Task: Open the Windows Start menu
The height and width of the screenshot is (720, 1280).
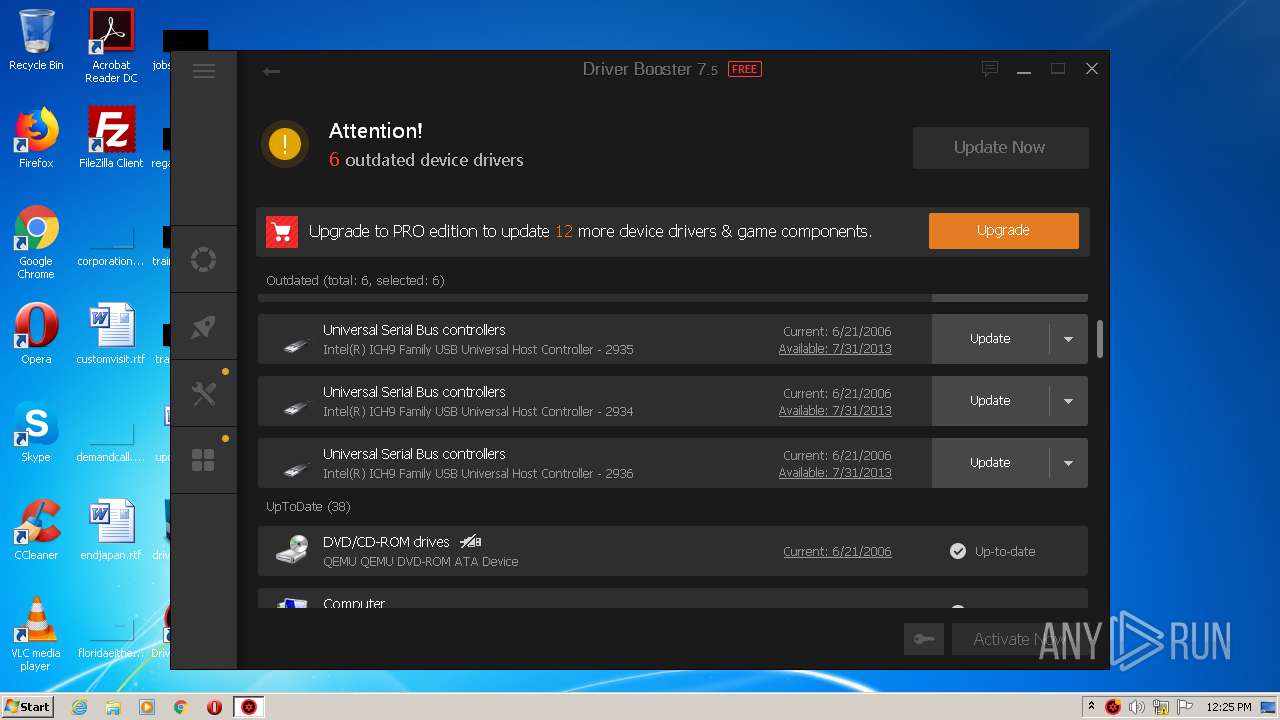Action: point(27,706)
